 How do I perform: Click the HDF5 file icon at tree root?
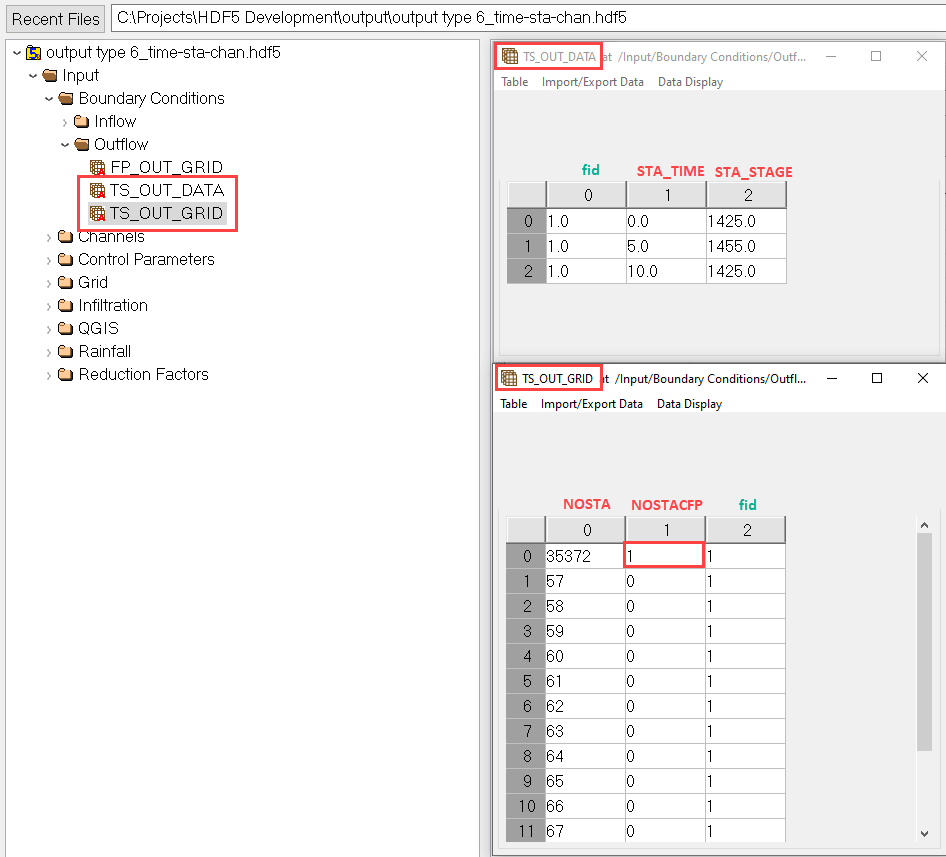[x=33, y=52]
